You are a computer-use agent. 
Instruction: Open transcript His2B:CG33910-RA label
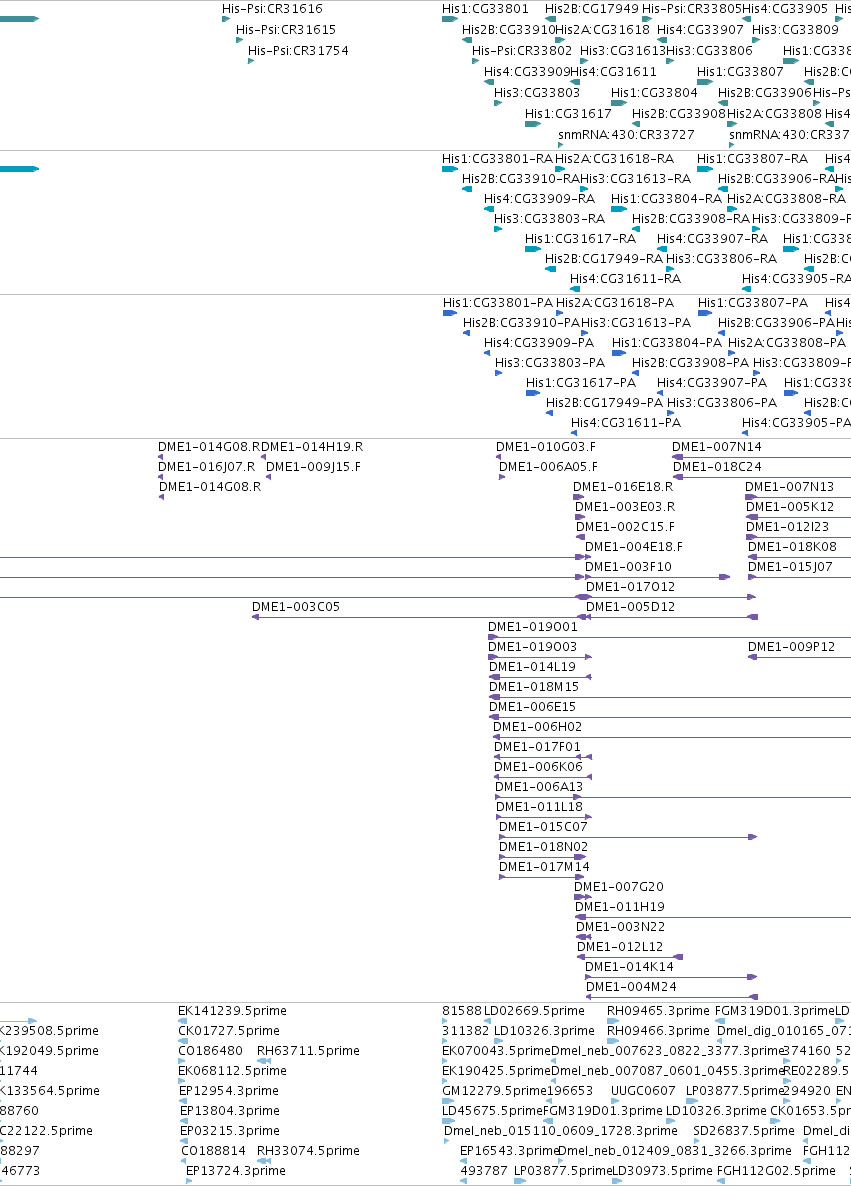(x=521, y=179)
